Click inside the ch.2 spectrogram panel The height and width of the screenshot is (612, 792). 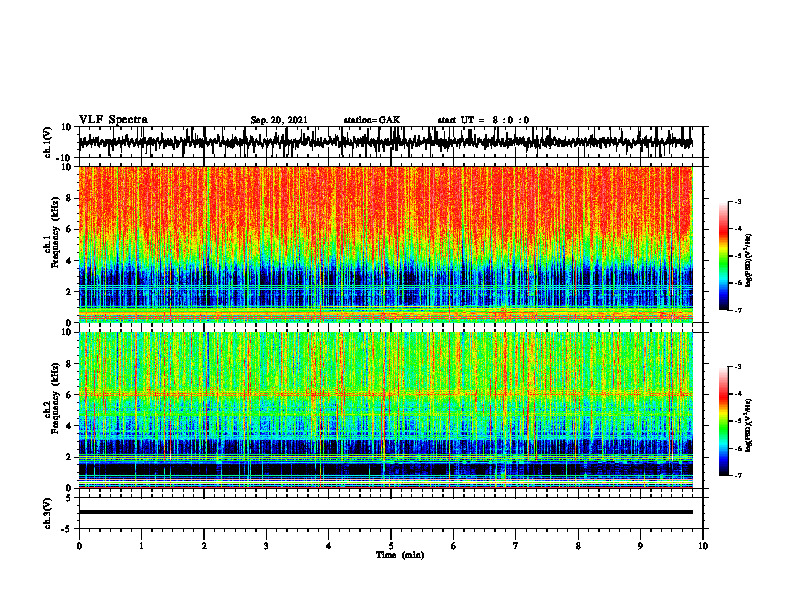pyautogui.click(x=385, y=410)
